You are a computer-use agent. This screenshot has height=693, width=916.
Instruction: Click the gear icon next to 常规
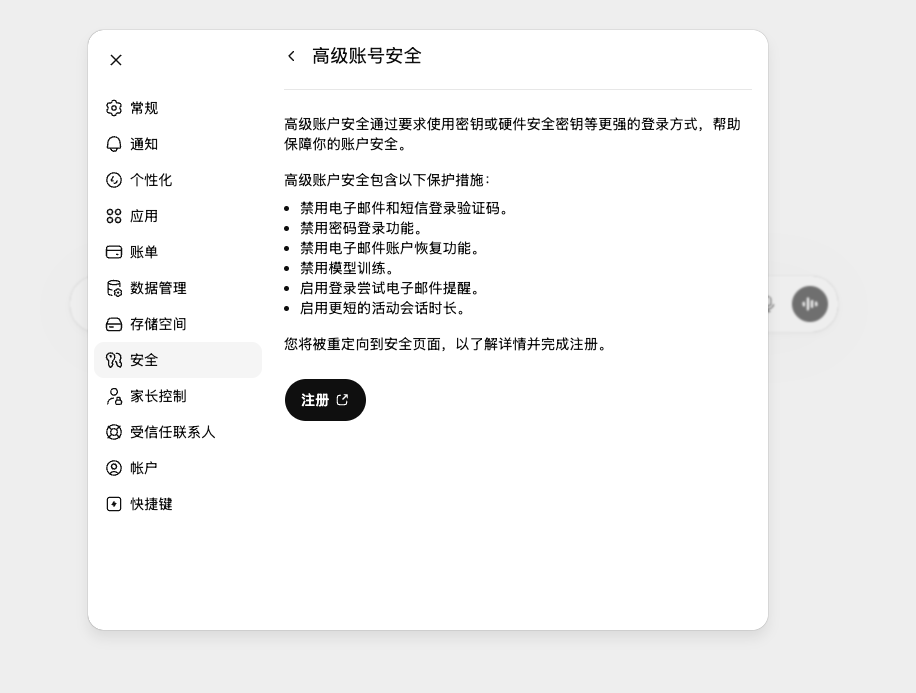pyautogui.click(x=114, y=108)
